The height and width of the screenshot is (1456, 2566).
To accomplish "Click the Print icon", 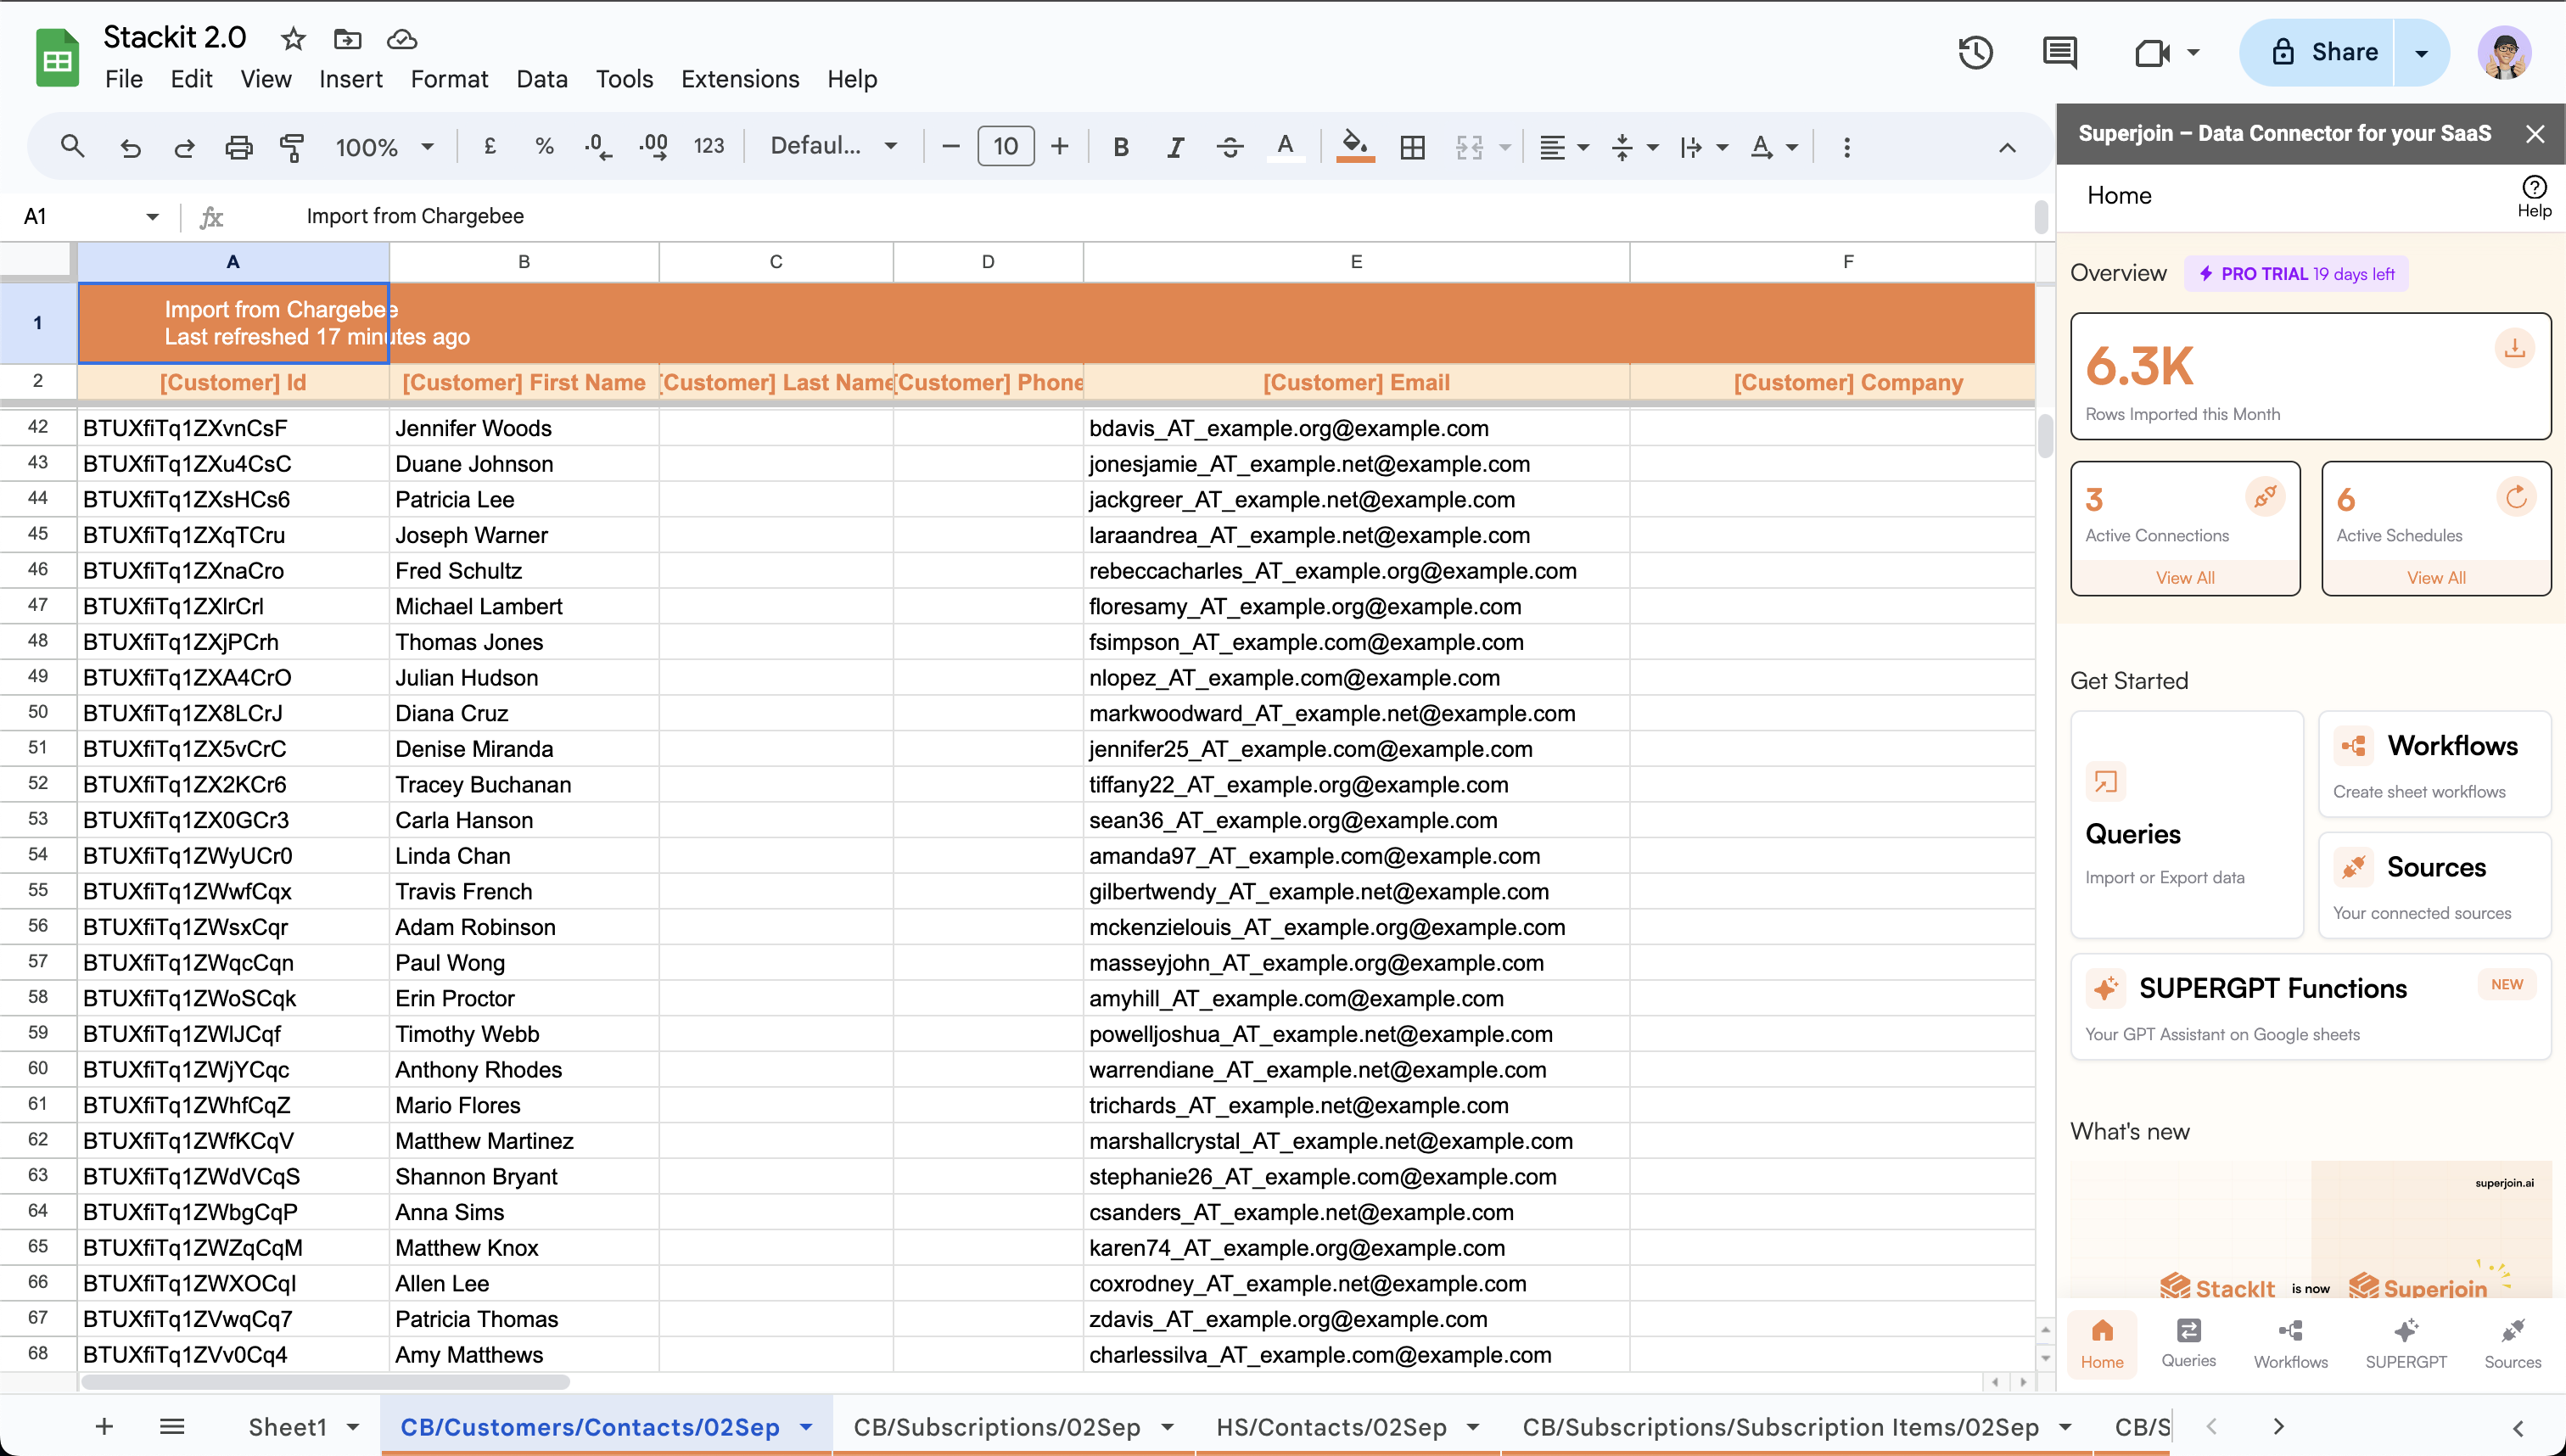I will [x=238, y=148].
